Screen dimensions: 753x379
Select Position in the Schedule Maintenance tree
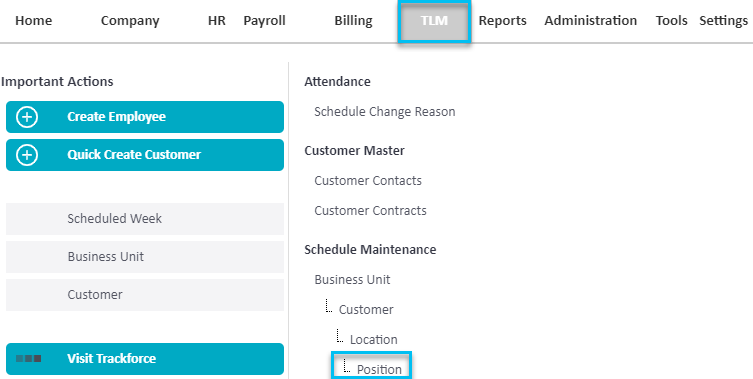click(379, 369)
